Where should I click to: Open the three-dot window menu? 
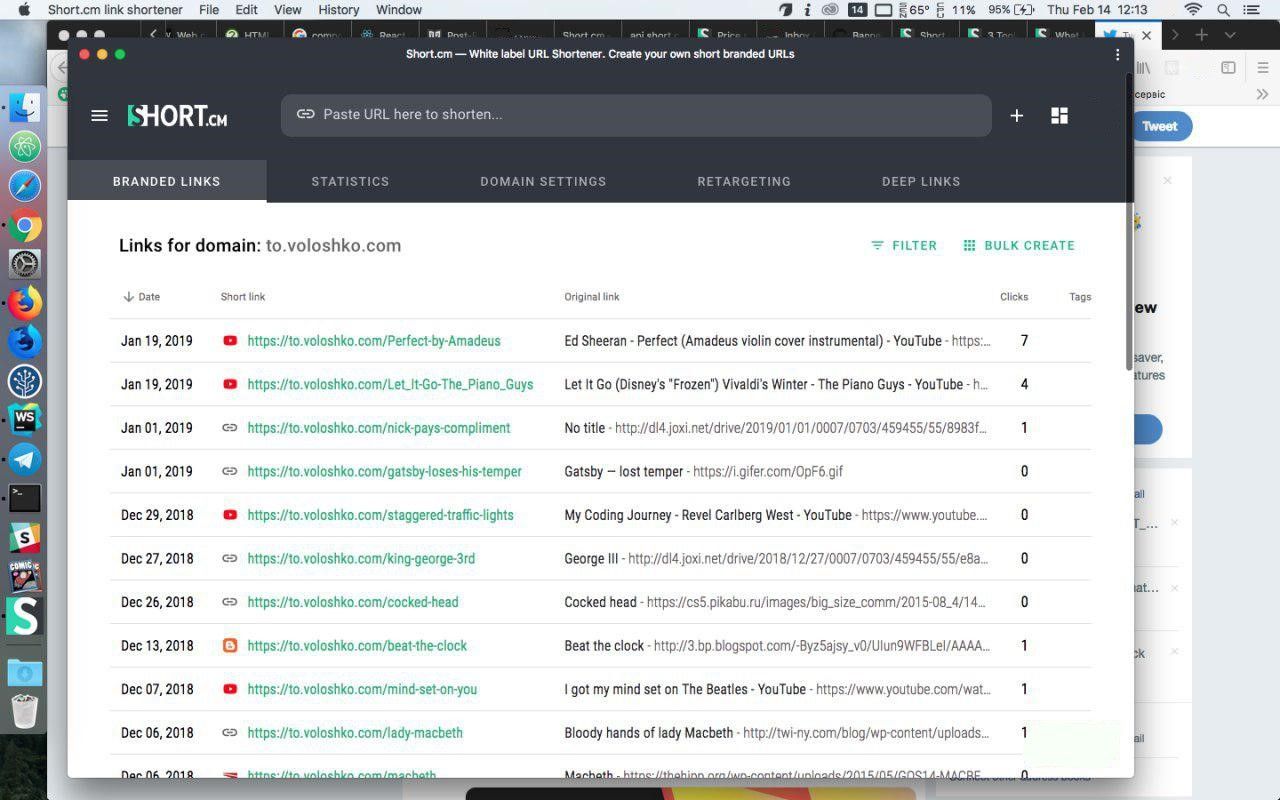[1117, 55]
